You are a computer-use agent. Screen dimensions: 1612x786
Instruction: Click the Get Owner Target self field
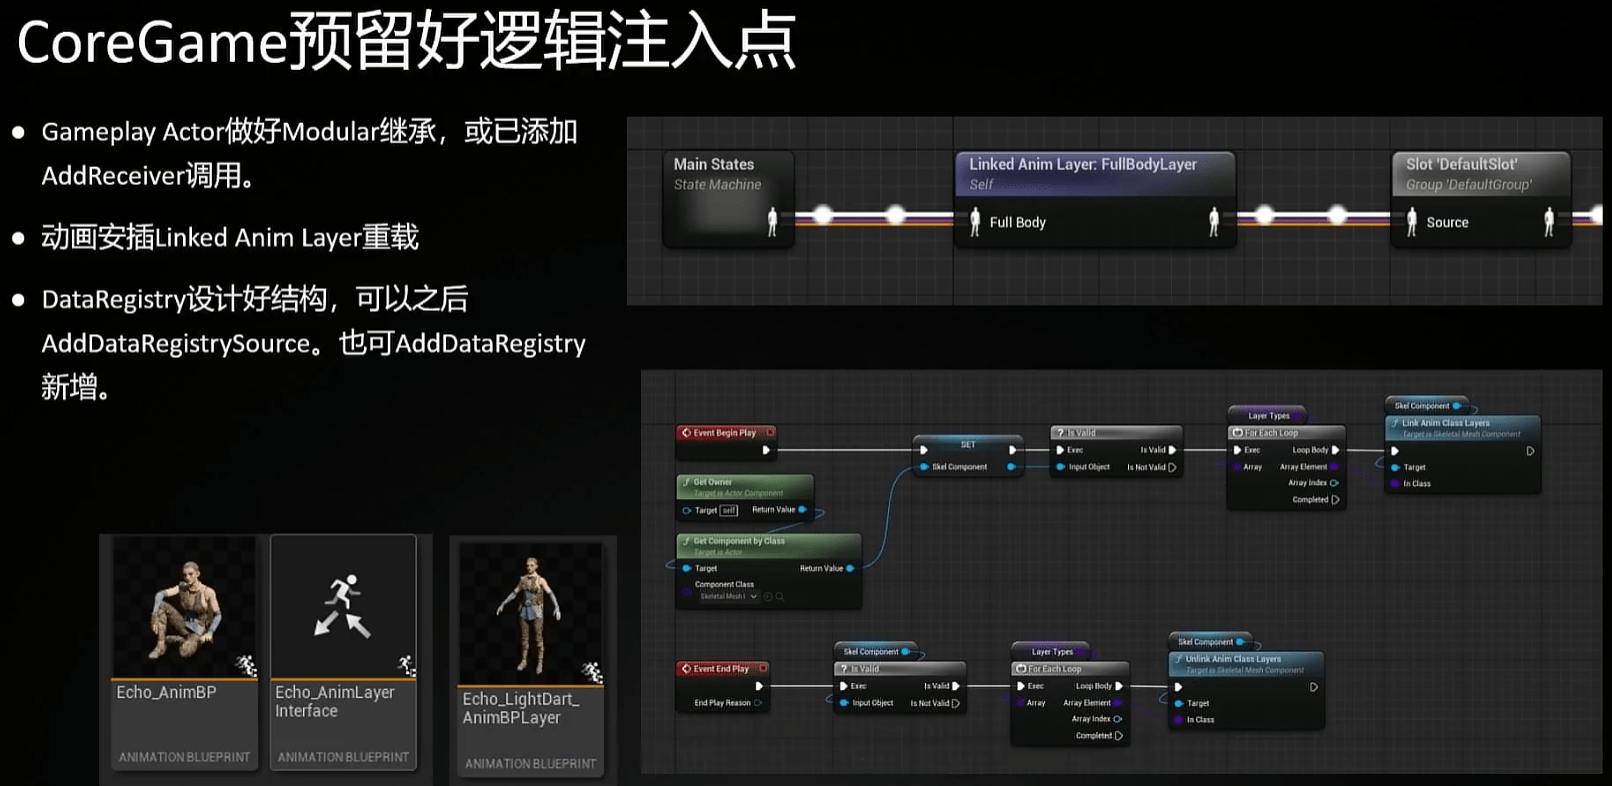(x=729, y=510)
